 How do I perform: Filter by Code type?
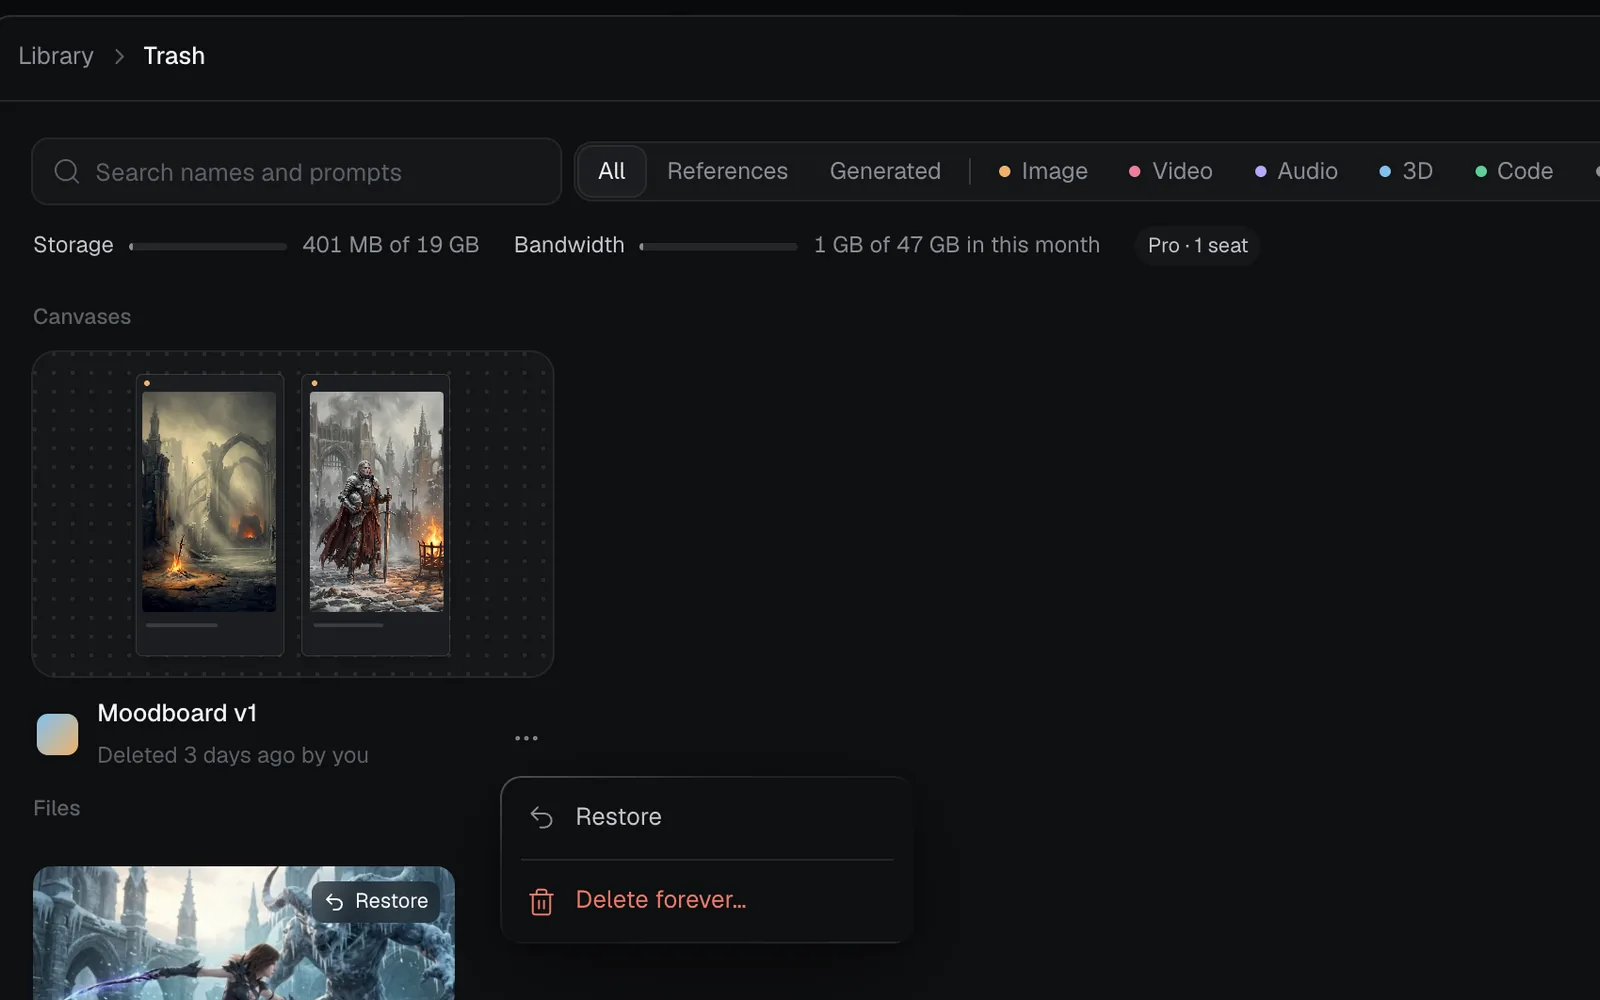click(1514, 171)
